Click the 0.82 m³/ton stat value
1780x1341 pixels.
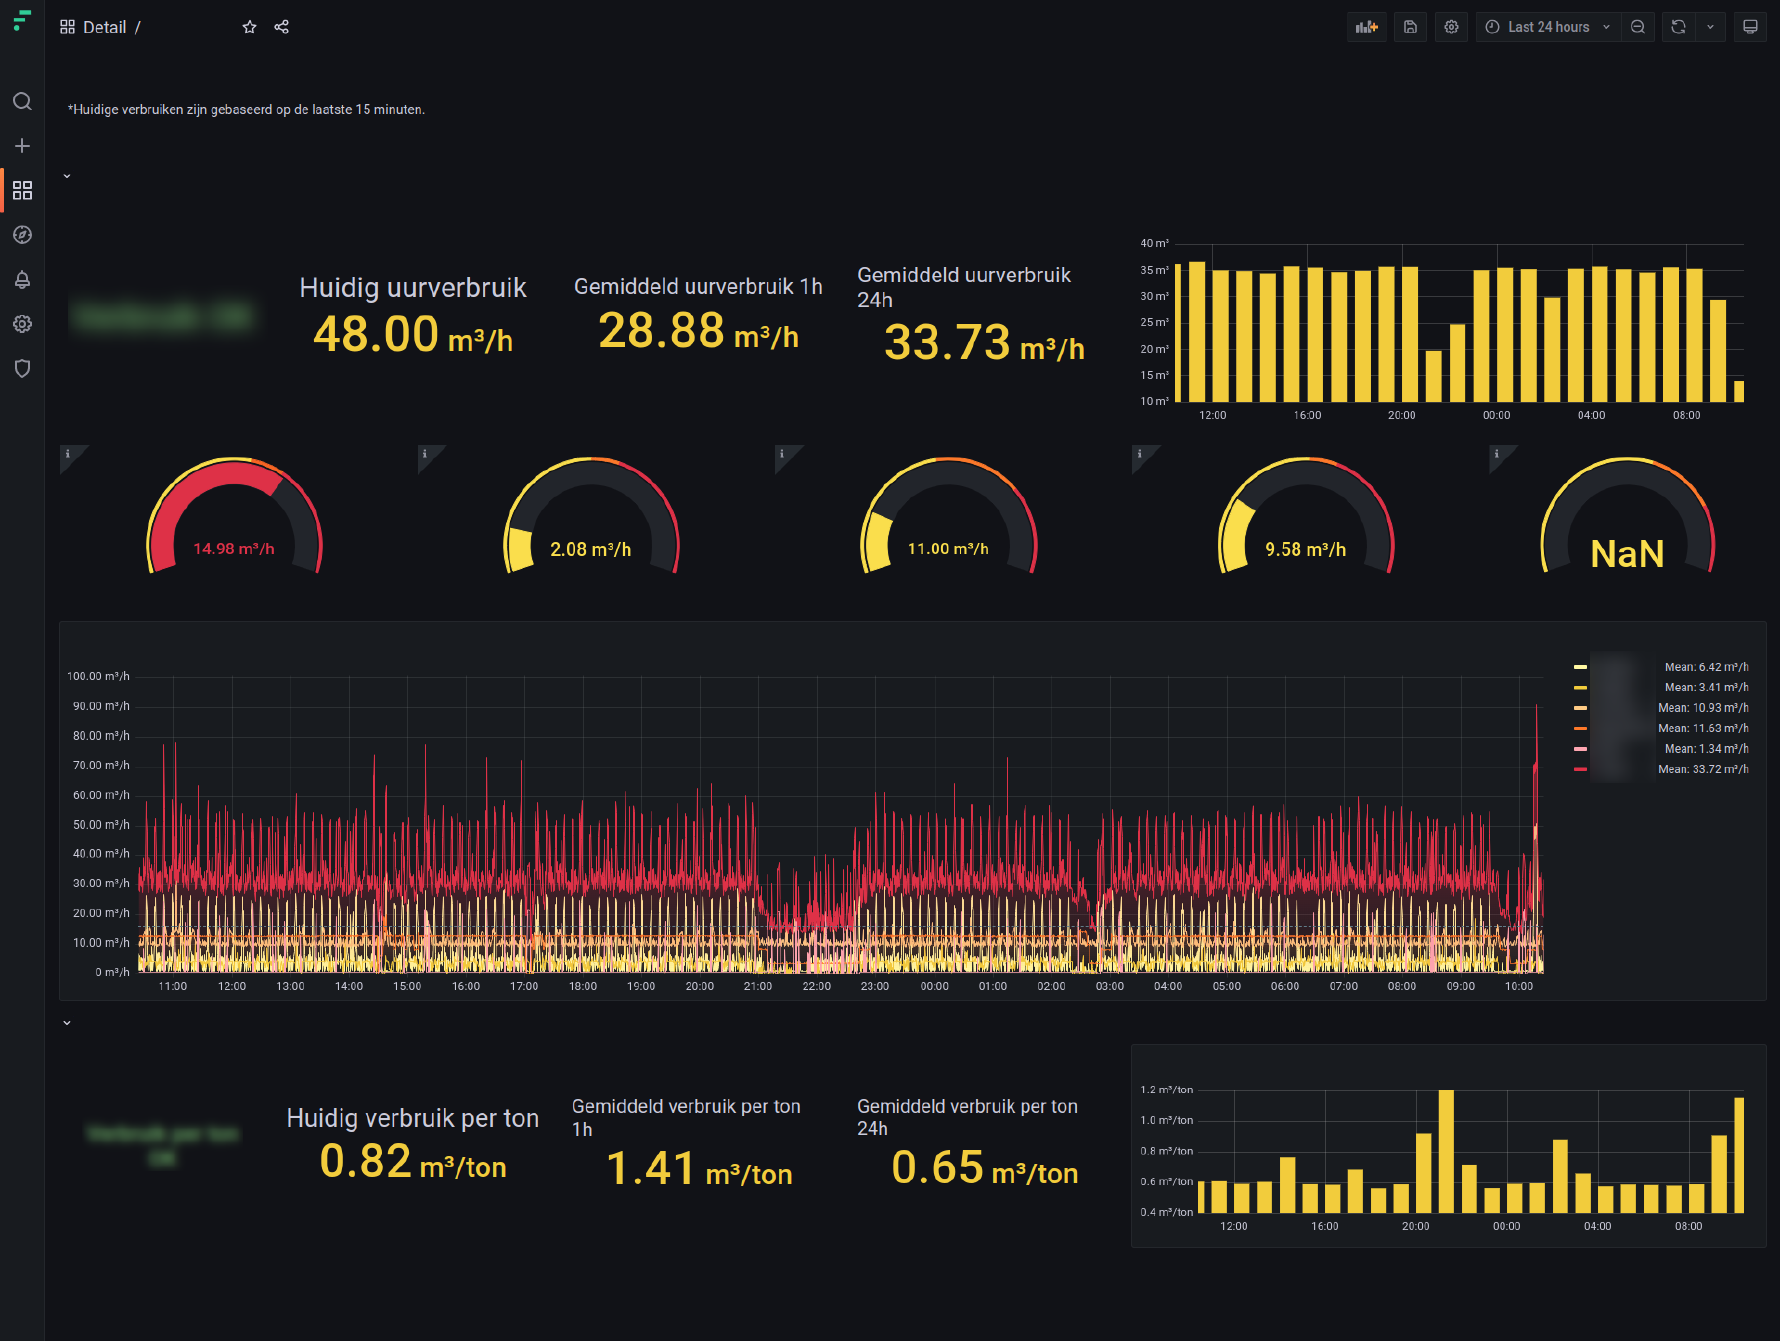(413, 1162)
